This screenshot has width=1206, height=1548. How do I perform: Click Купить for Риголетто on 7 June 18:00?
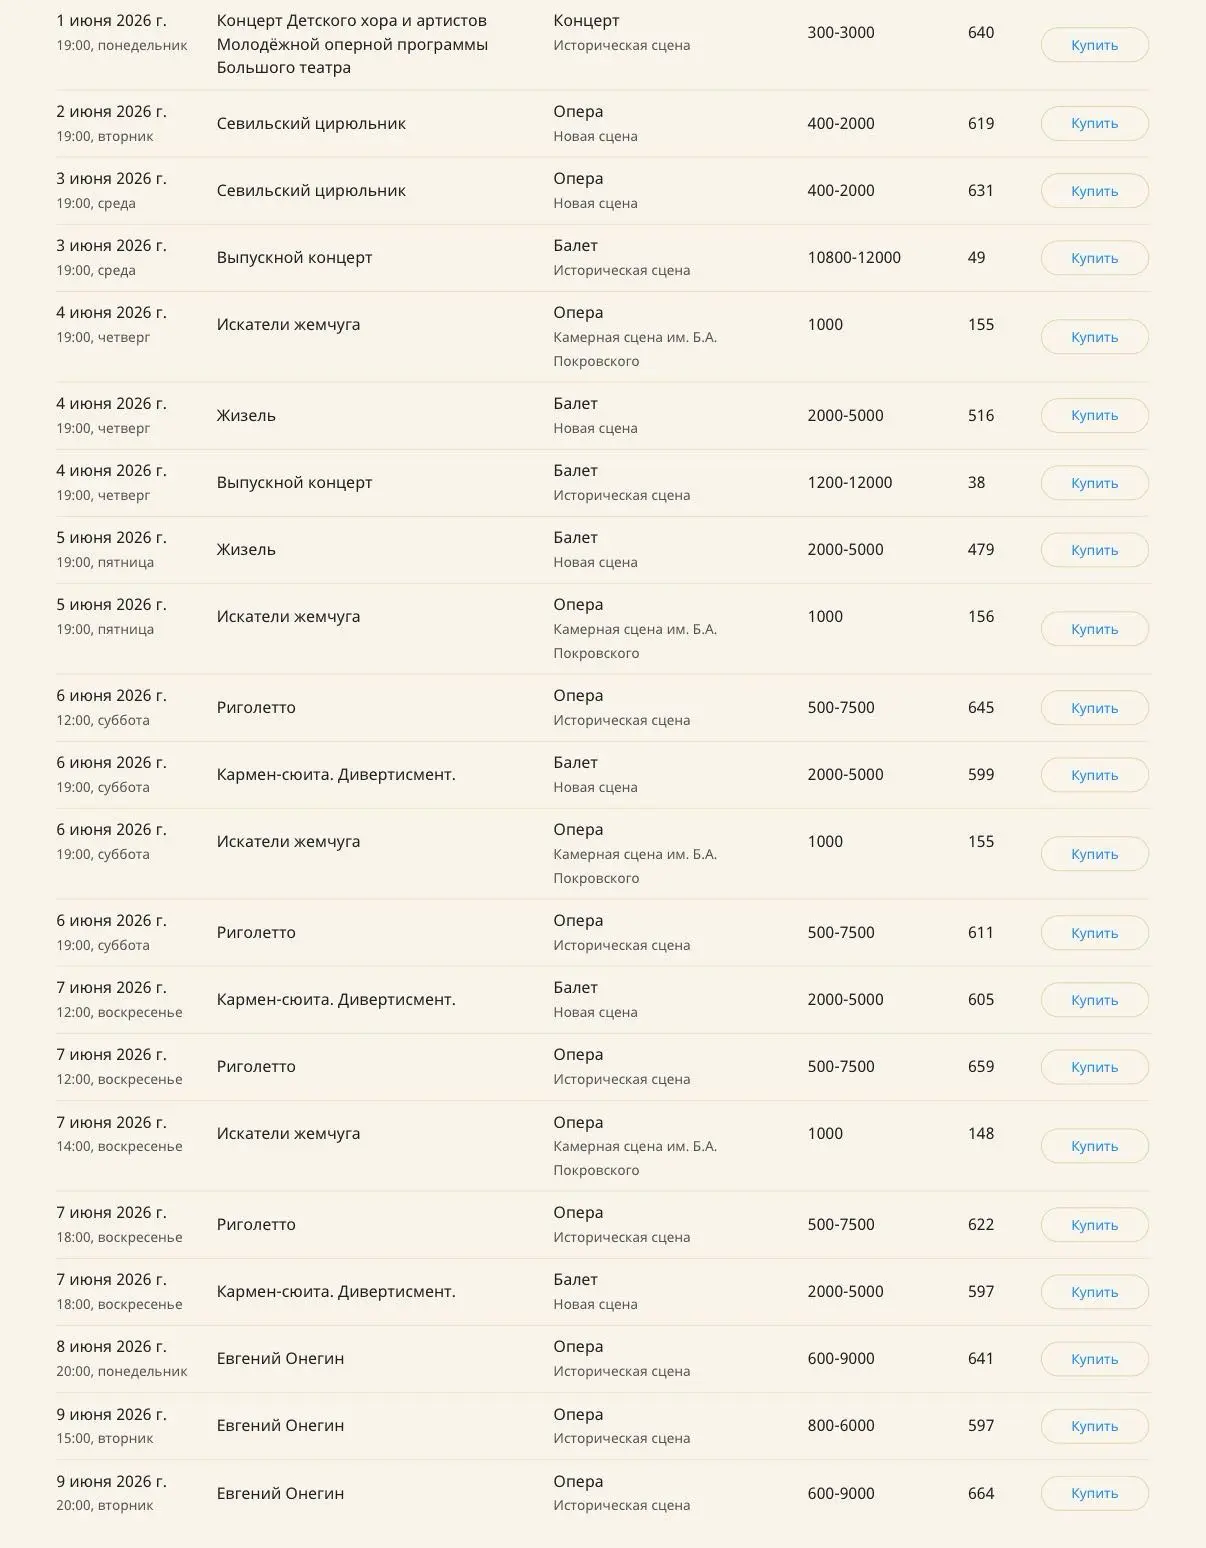(1094, 1225)
